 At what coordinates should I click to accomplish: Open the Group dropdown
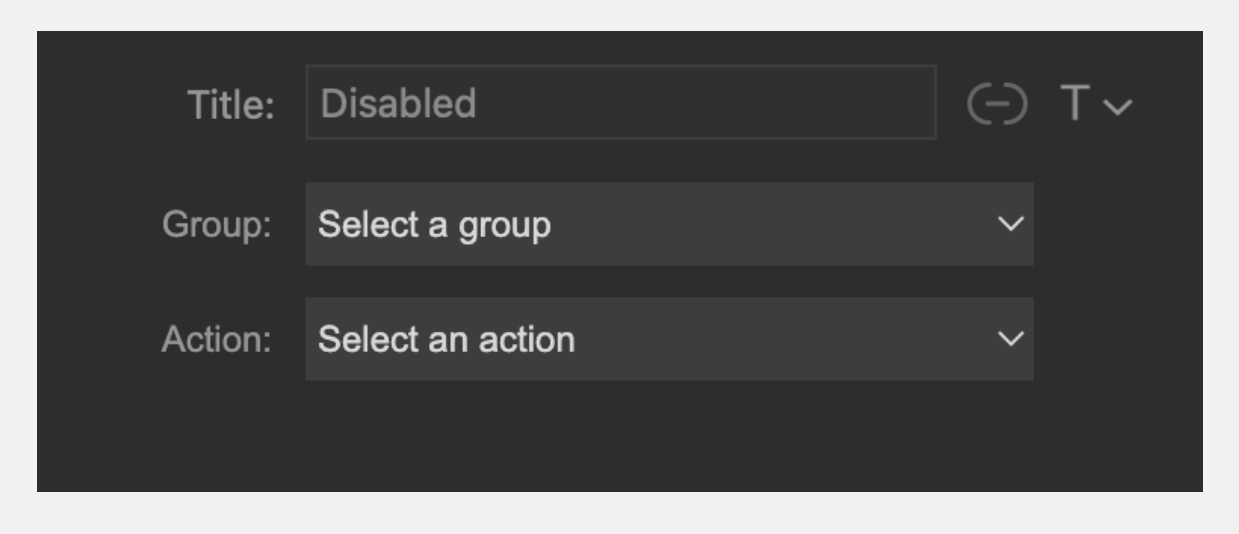tap(669, 224)
